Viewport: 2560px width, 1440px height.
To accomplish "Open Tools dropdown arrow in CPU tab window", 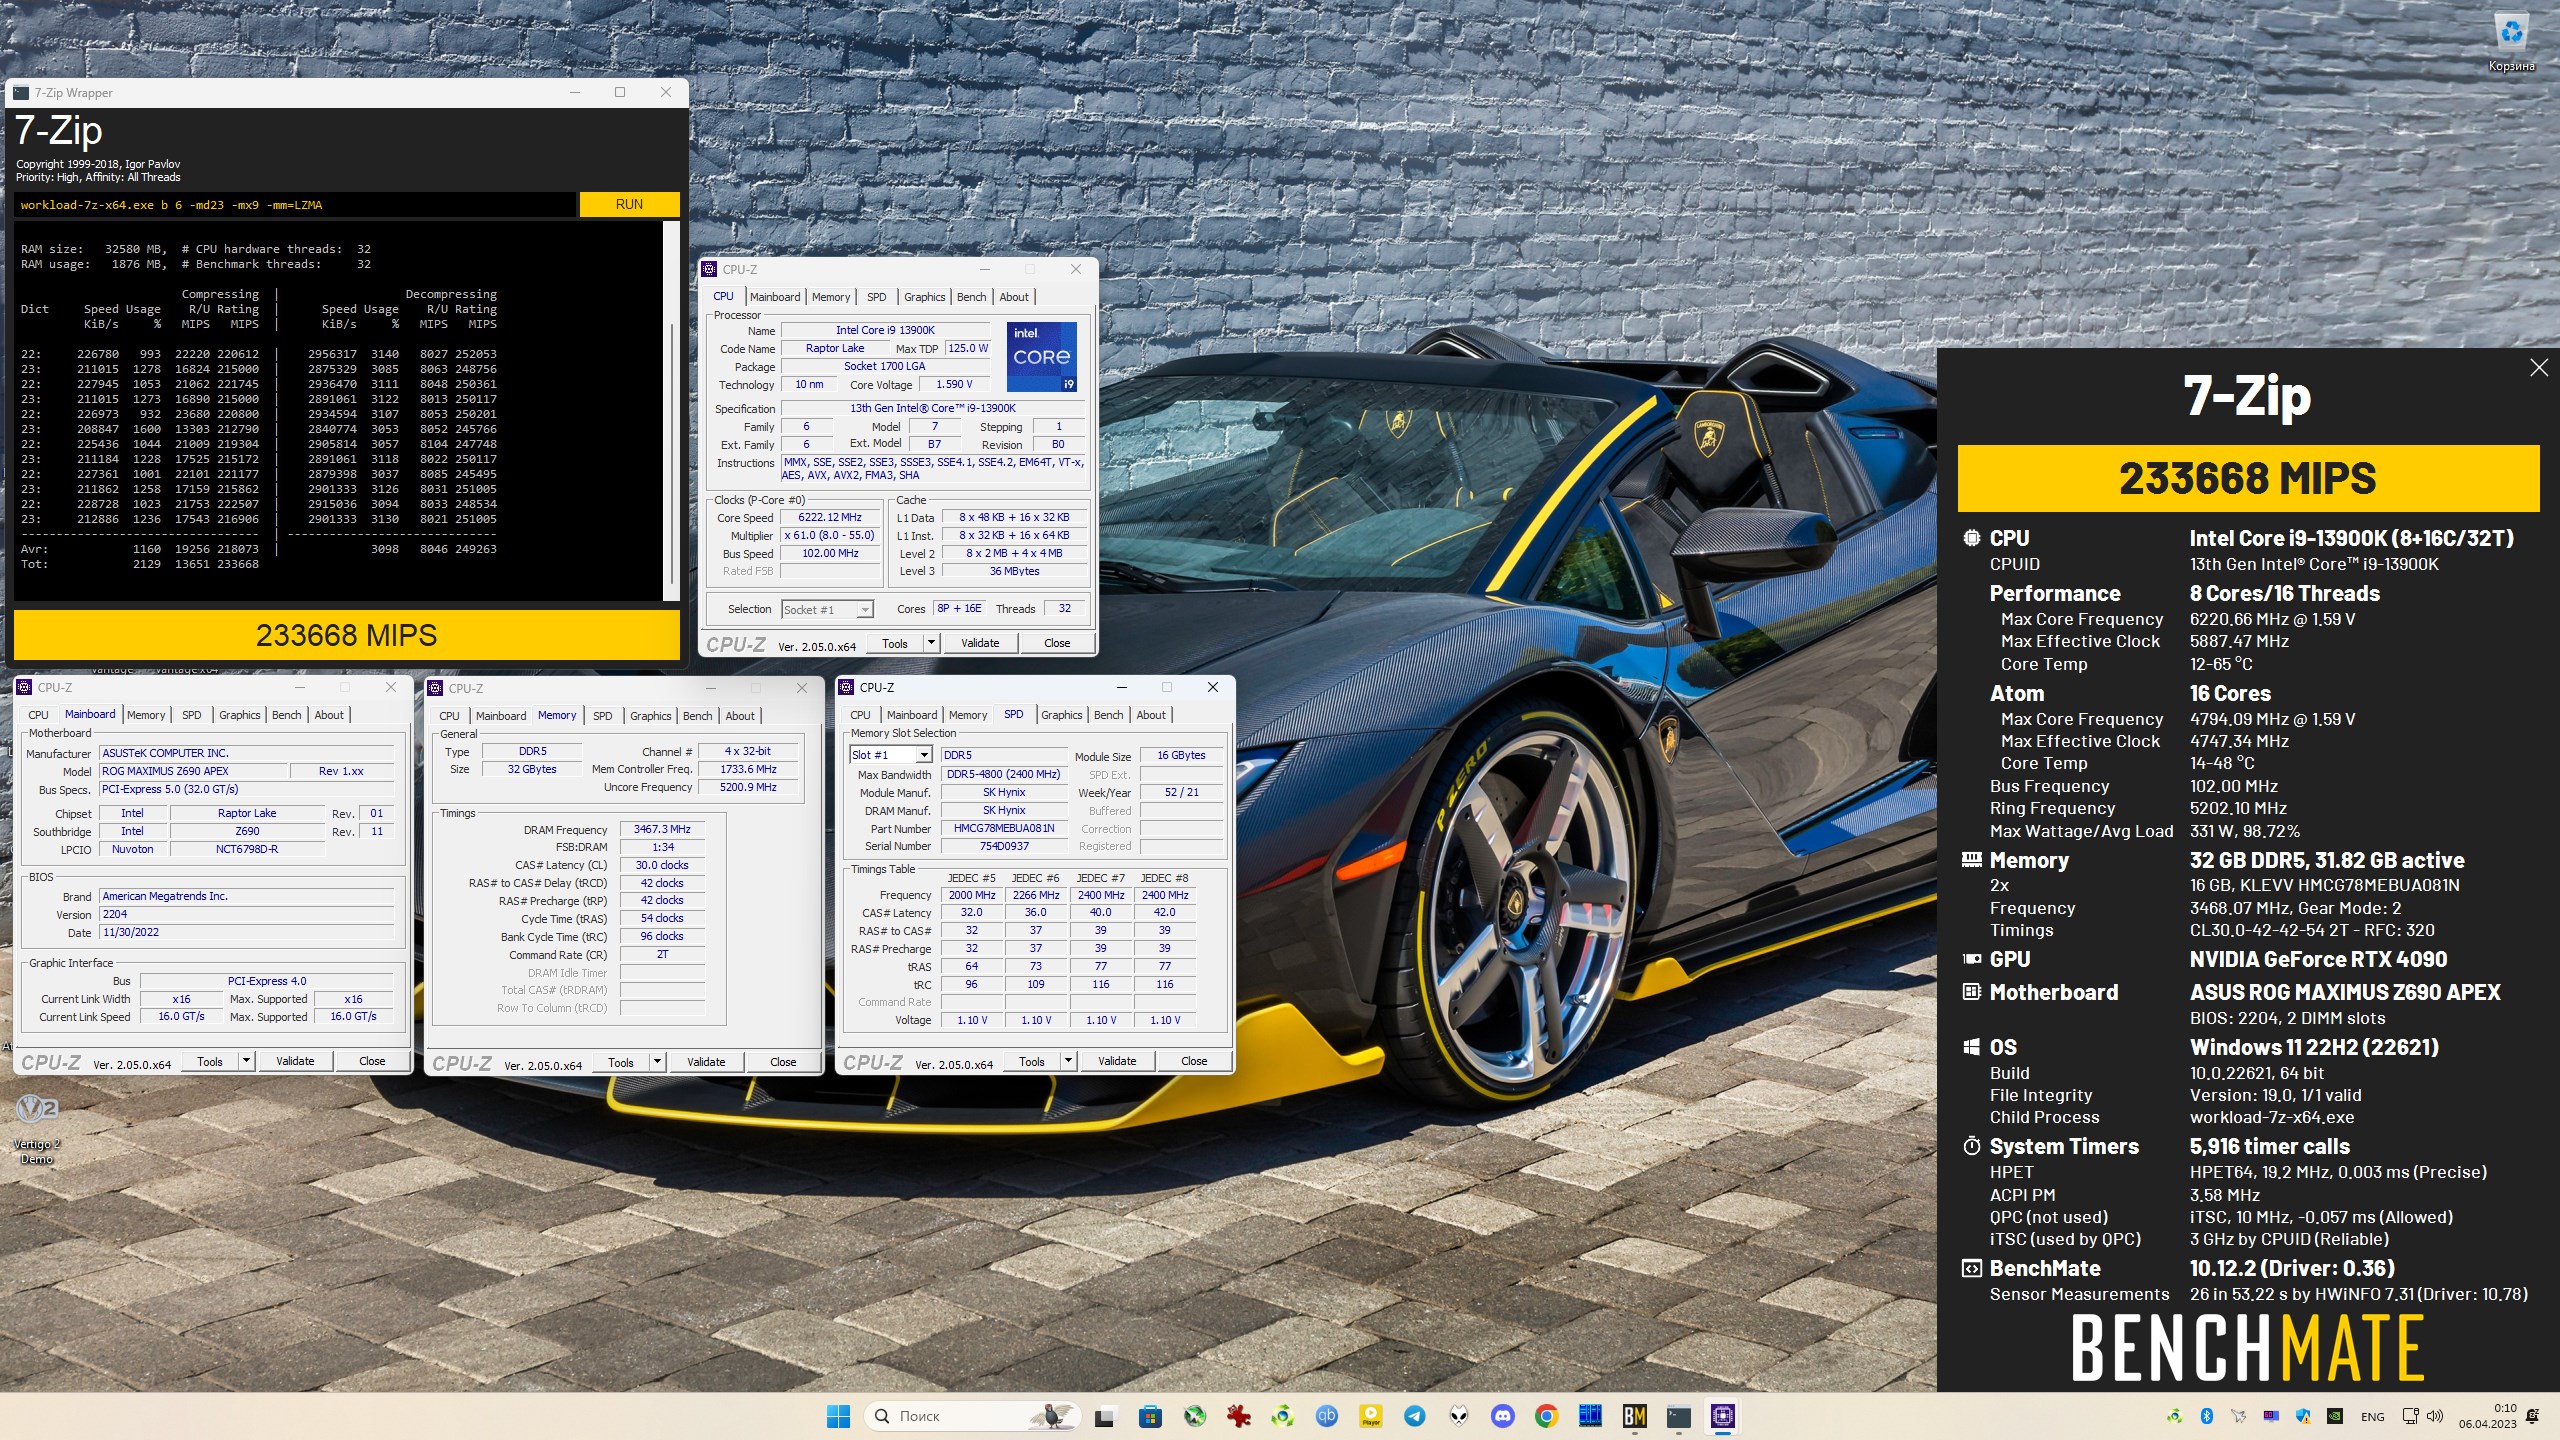I will click(931, 643).
